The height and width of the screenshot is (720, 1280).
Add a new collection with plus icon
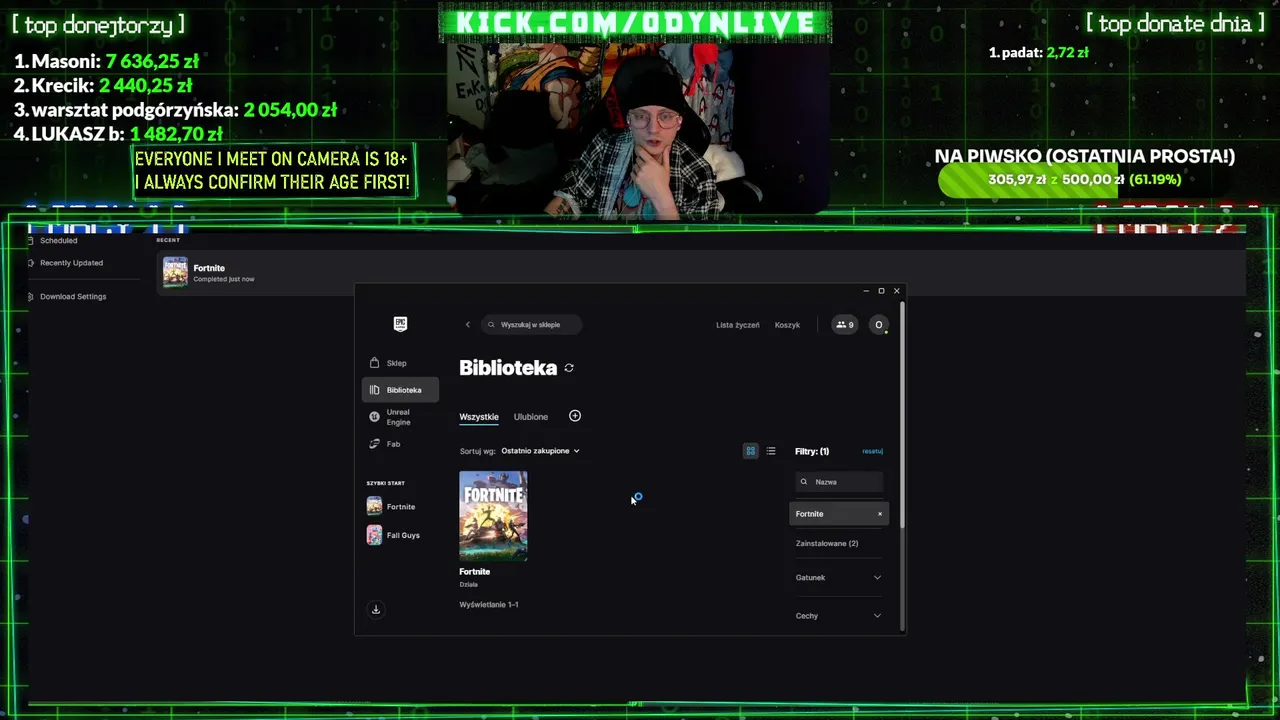point(575,416)
